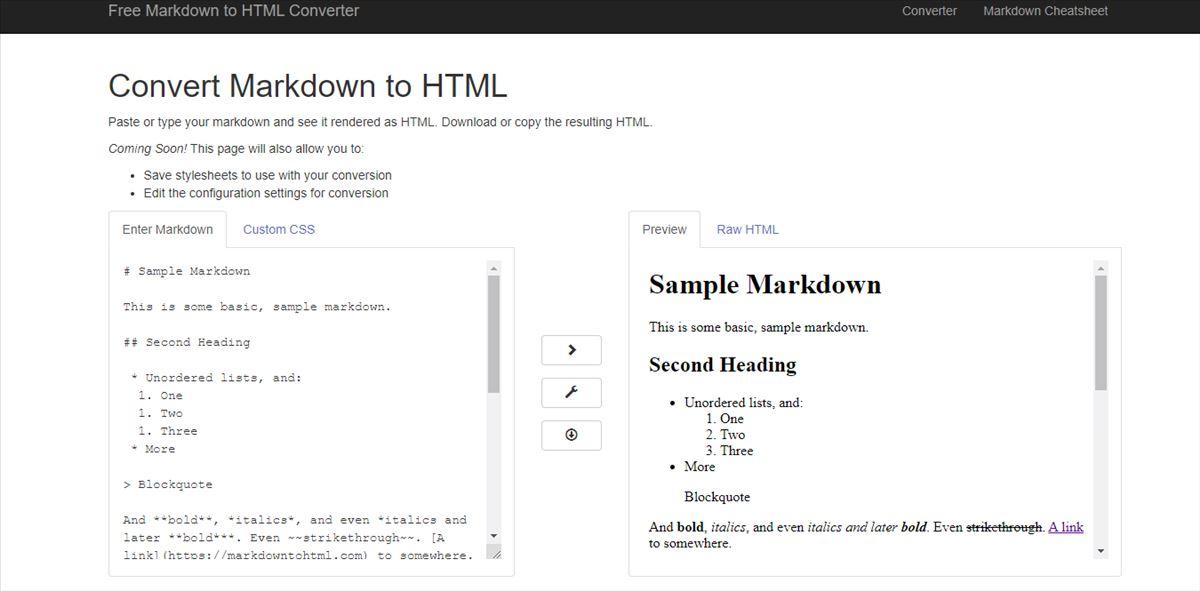Download the converted HTML with the download icon
This screenshot has width=1200, height=591.
tap(570, 435)
